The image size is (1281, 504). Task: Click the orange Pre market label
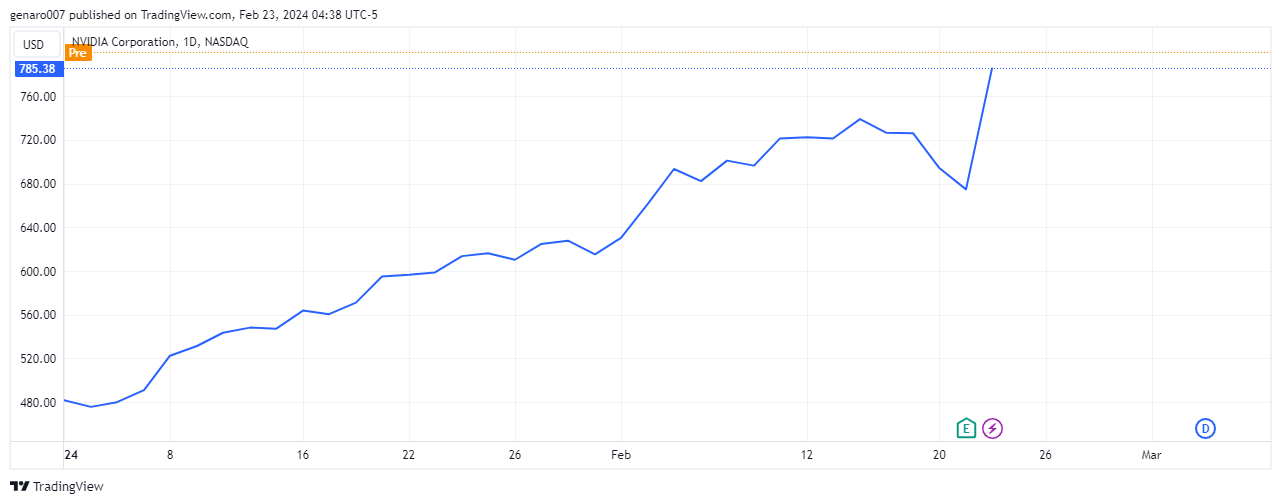(78, 53)
